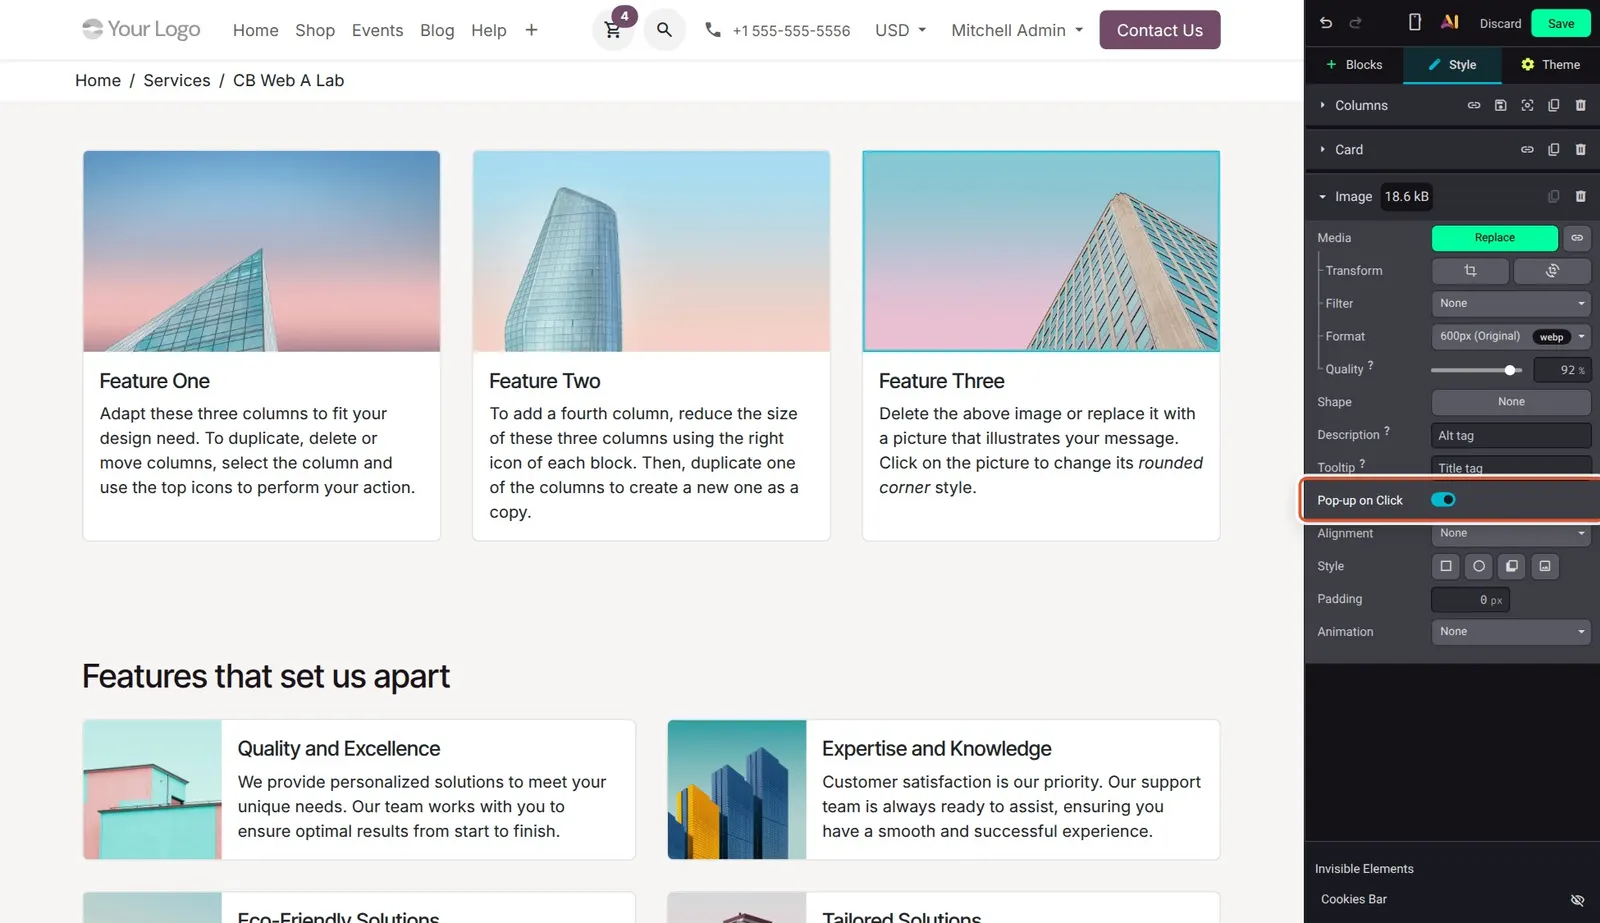The width and height of the screenshot is (1600, 923).
Task: Click the Contact Us button
Action: [1159, 30]
